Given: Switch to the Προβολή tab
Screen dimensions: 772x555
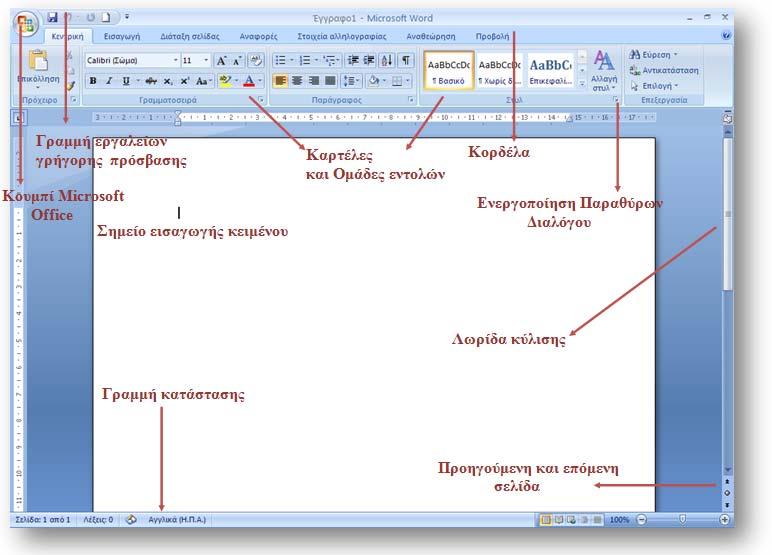Looking at the screenshot, I should pos(492,36).
